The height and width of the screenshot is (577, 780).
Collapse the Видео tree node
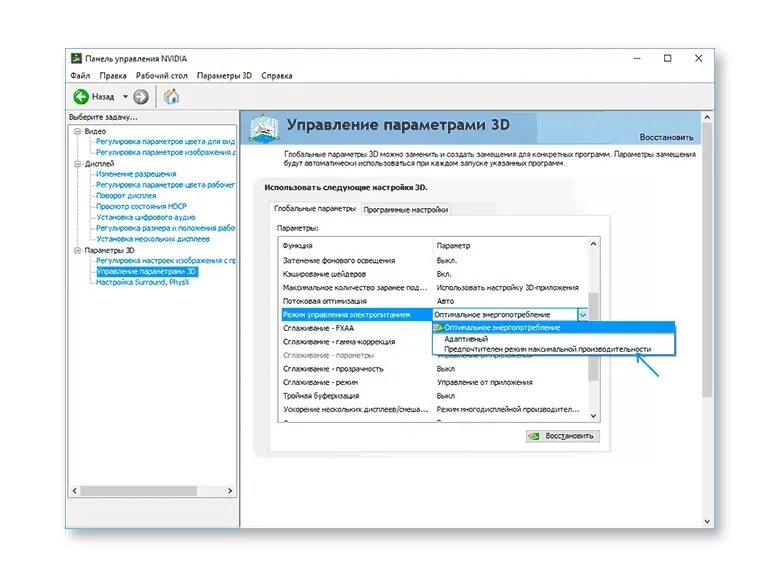click(x=78, y=131)
